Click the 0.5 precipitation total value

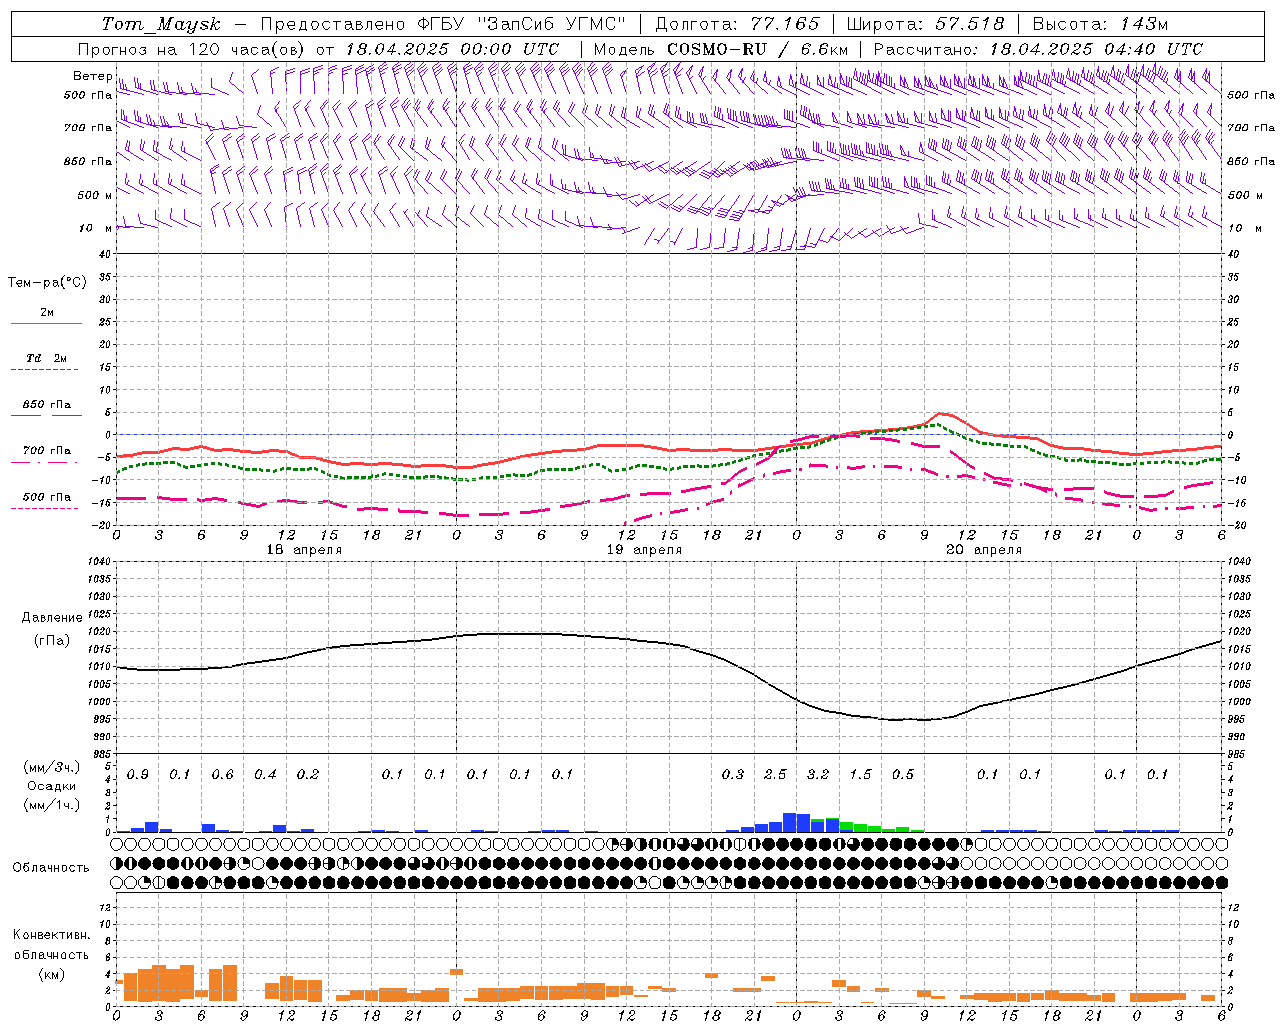point(903,774)
